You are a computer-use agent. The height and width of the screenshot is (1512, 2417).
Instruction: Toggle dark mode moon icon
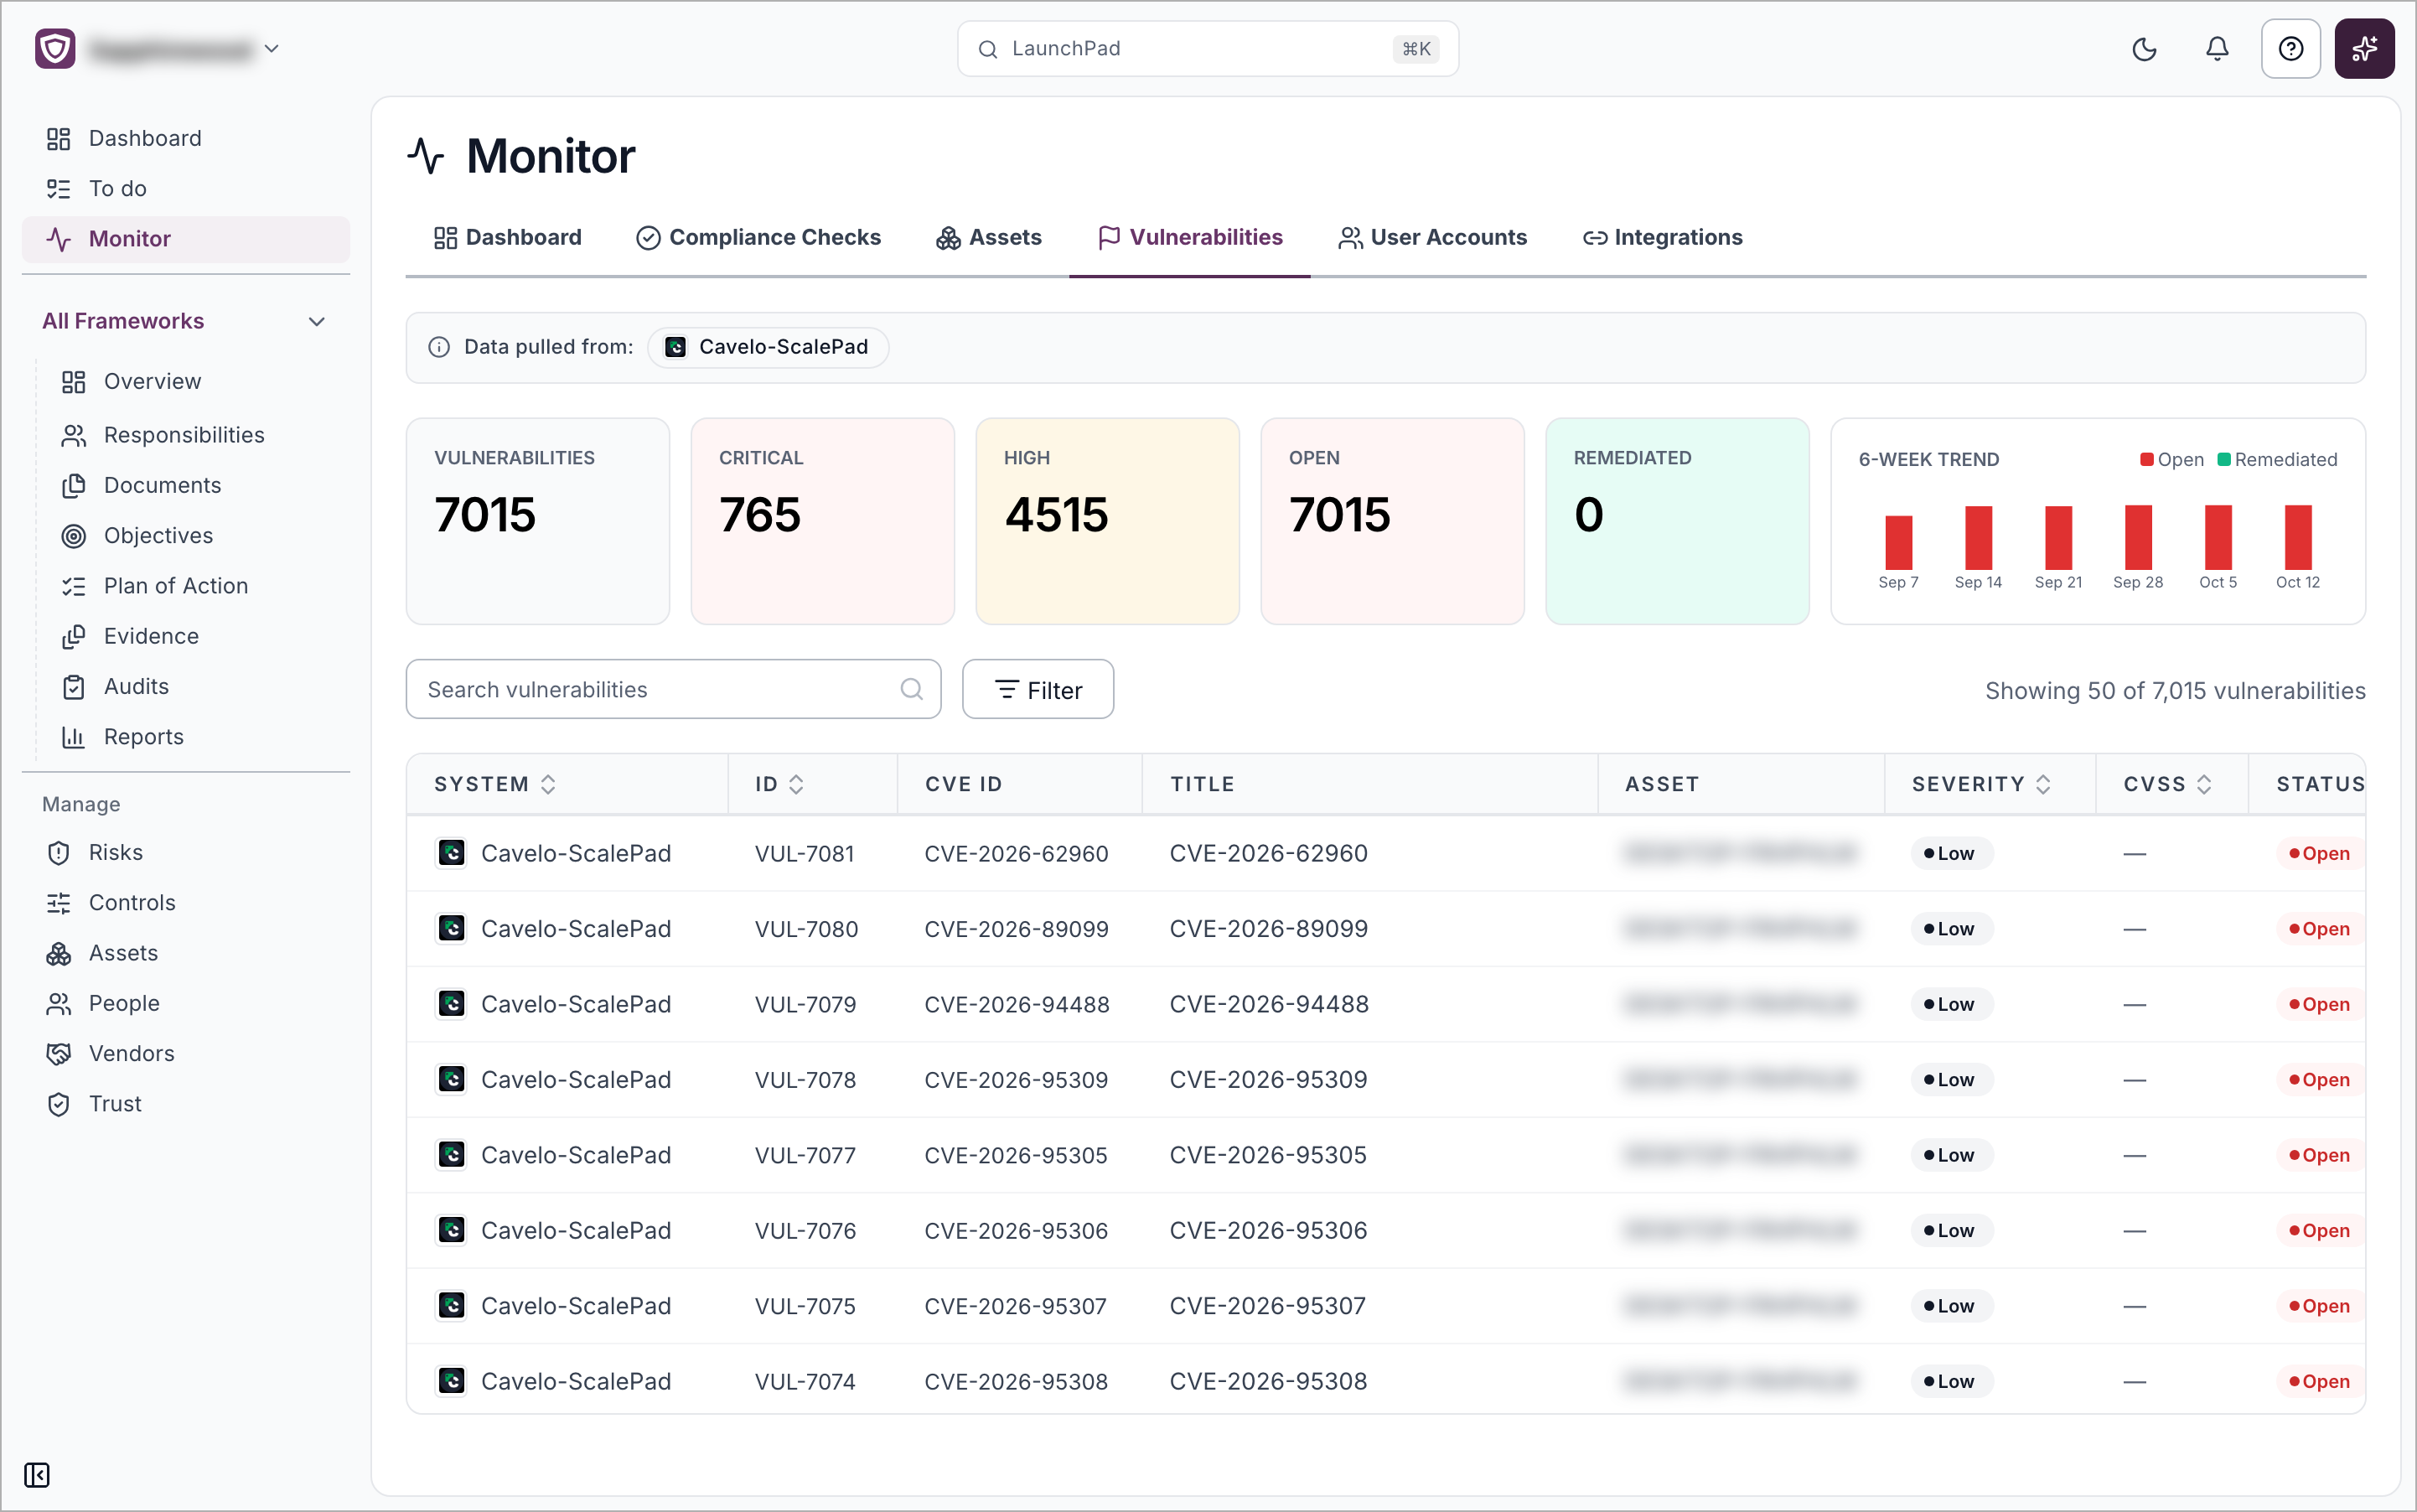[x=2143, y=49]
